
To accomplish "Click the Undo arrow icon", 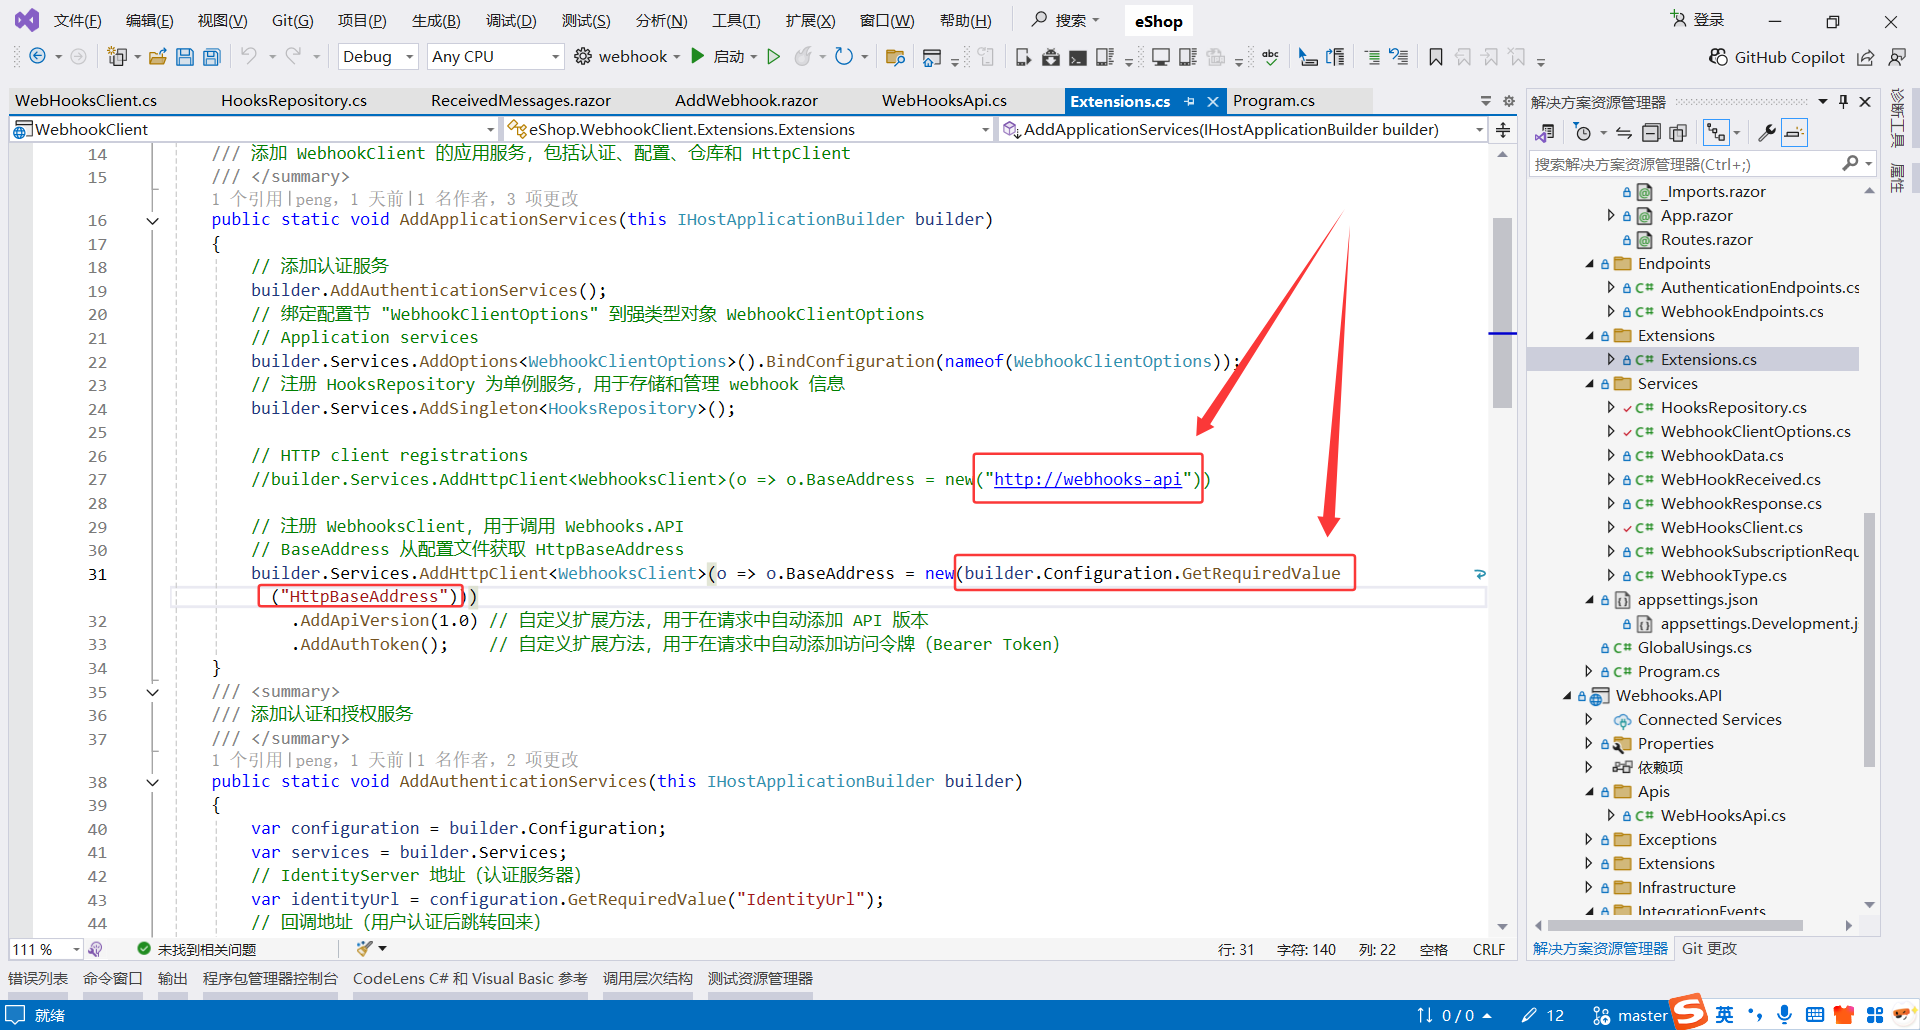I will (249, 57).
